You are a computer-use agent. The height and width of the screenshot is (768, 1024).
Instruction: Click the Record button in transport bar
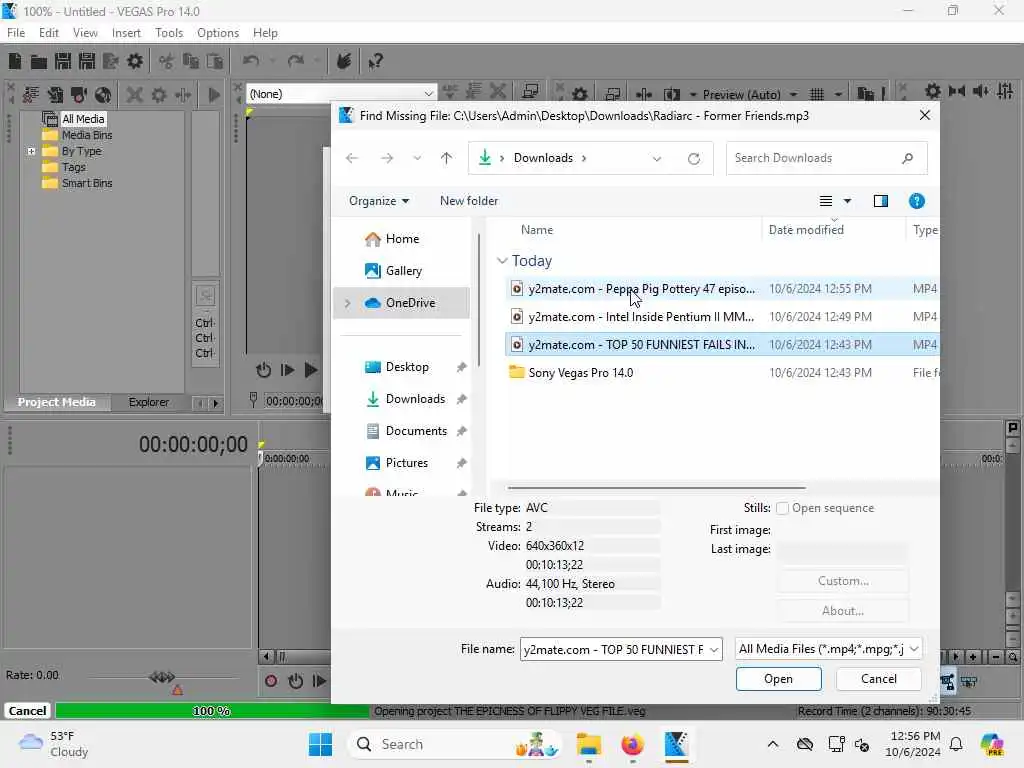[x=270, y=681]
